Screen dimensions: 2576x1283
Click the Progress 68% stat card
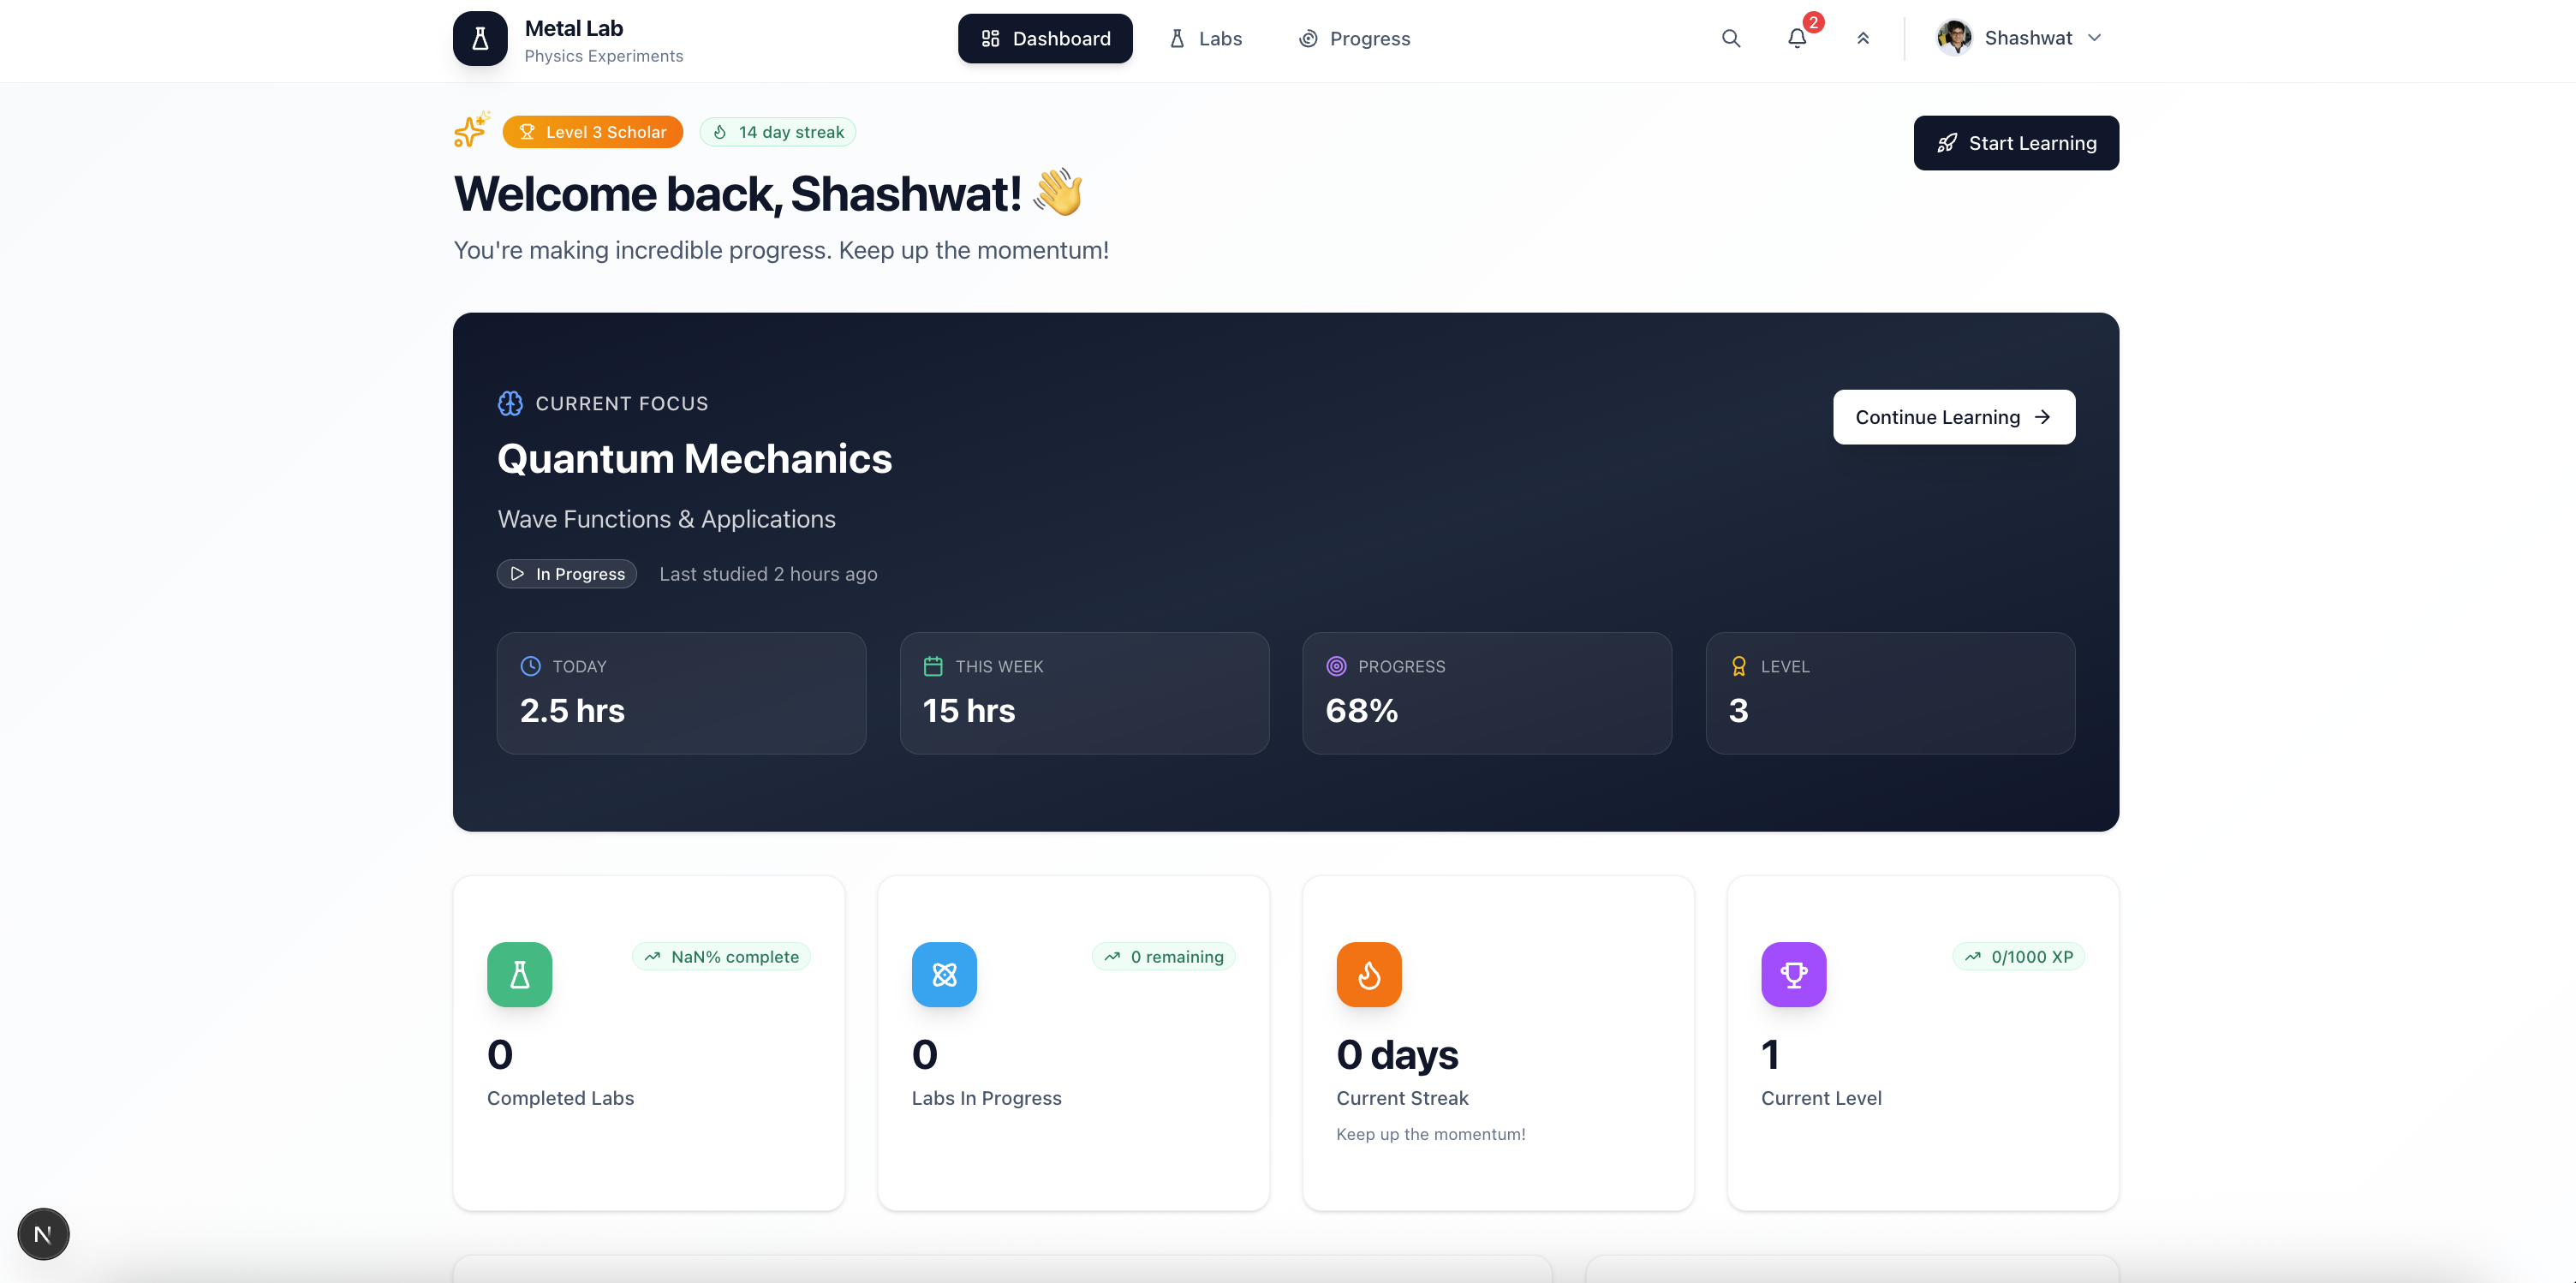[1486, 692]
